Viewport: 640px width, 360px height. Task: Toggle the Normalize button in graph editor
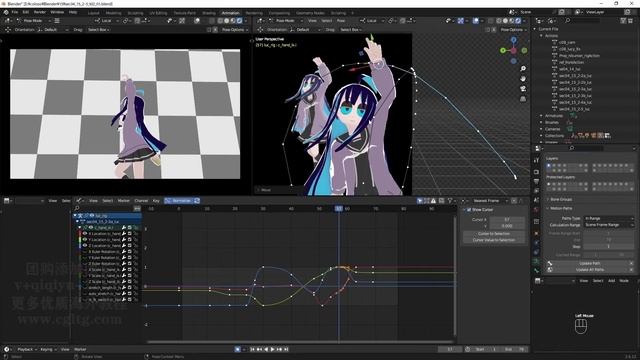click(178, 201)
